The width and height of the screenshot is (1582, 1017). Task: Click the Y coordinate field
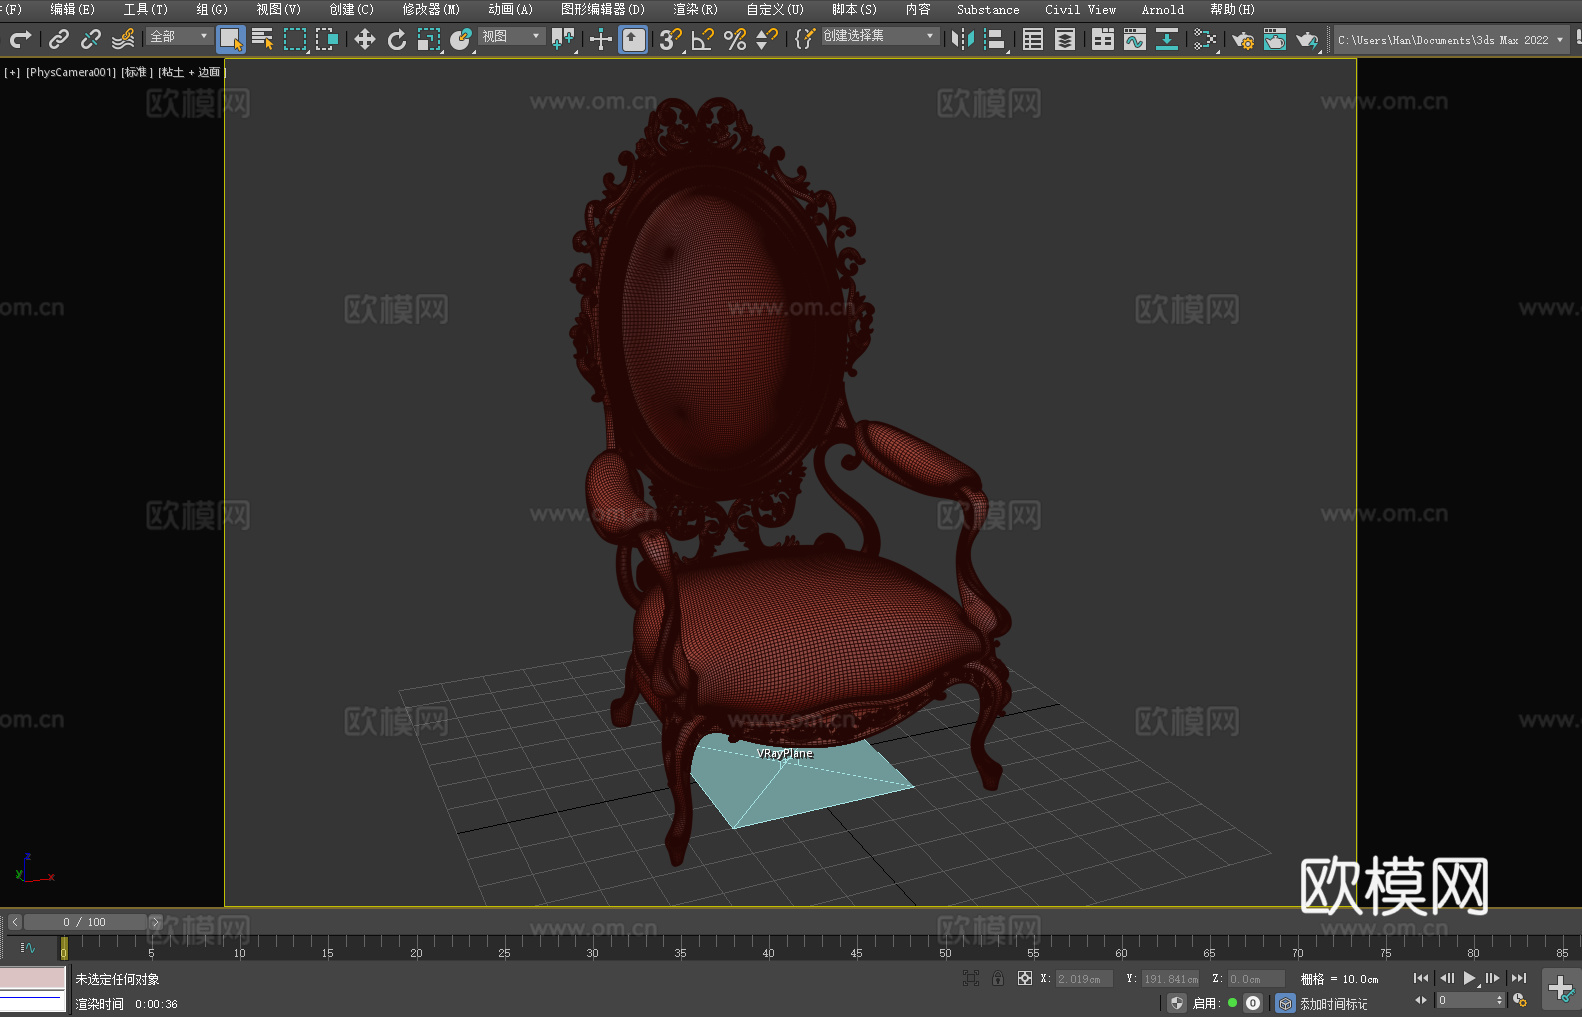pyautogui.click(x=1171, y=979)
